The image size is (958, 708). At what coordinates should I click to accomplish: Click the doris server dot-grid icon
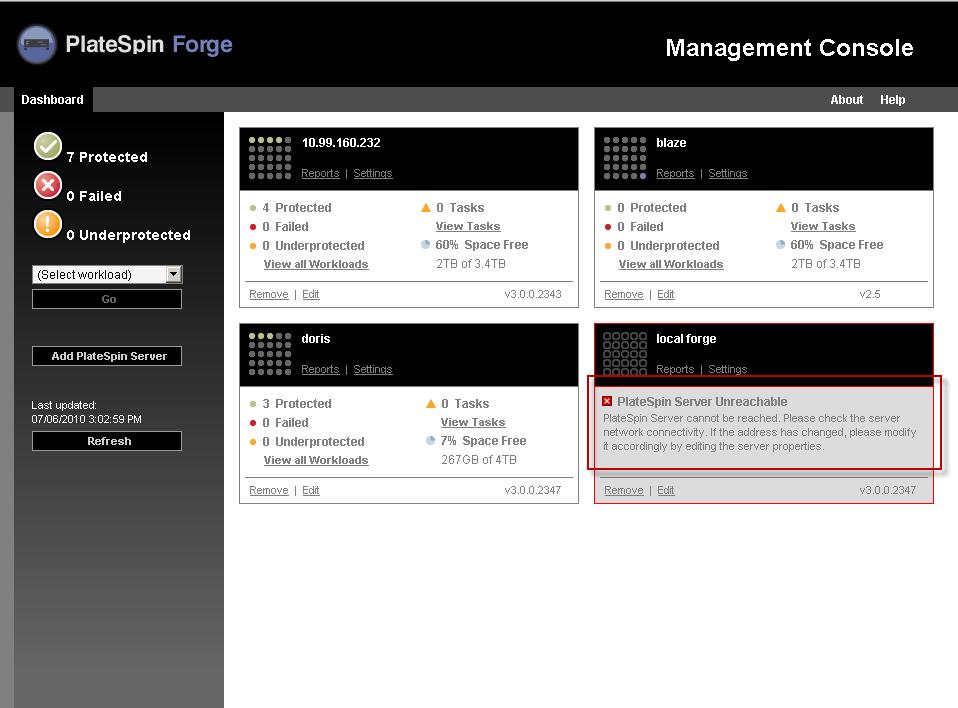[x=270, y=354]
